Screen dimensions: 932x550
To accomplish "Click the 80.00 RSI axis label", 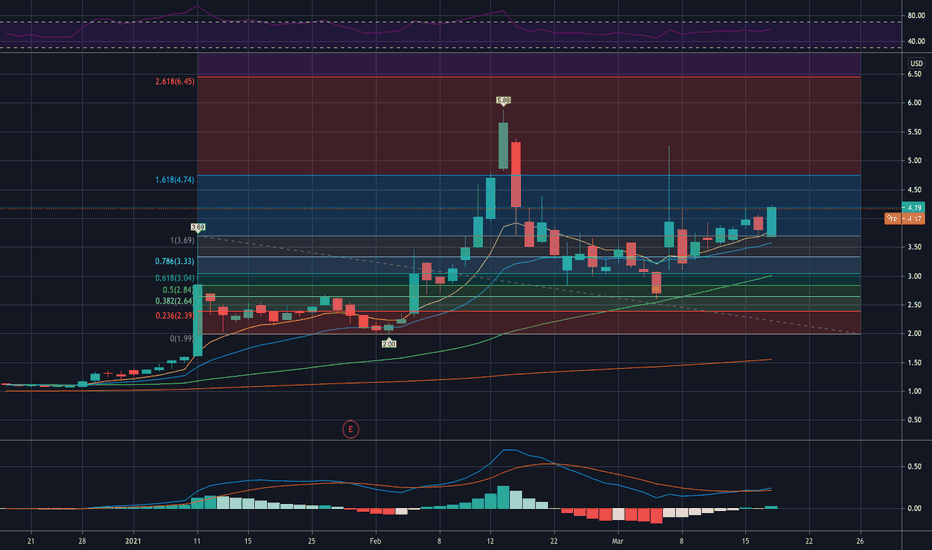I will (916, 15).
